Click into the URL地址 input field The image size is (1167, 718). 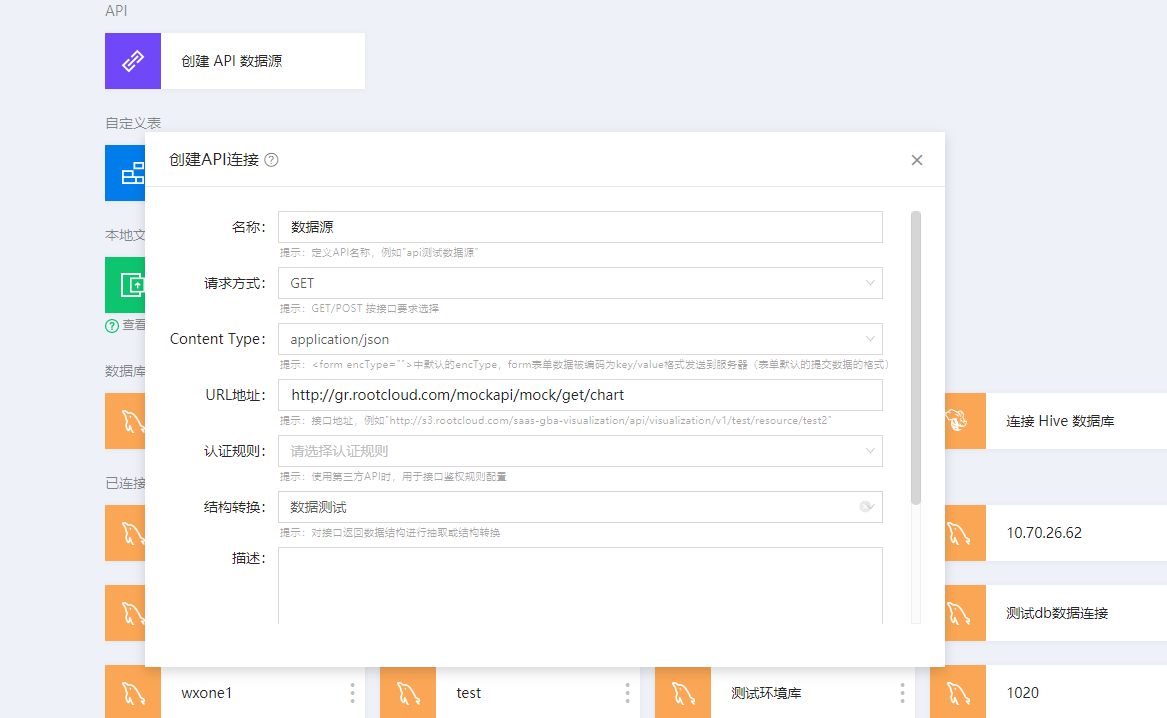pyautogui.click(x=580, y=395)
